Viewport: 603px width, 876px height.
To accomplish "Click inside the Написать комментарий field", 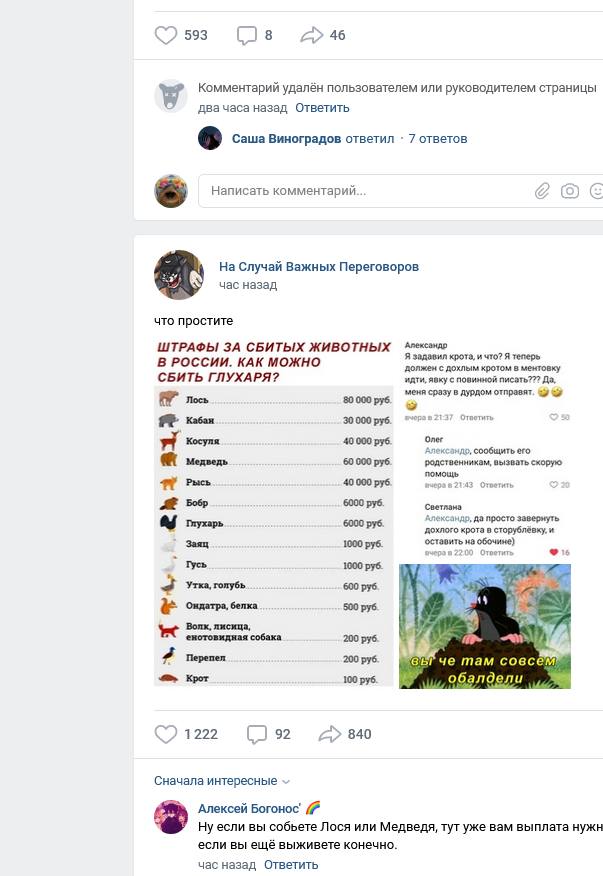I will click(x=363, y=191).
